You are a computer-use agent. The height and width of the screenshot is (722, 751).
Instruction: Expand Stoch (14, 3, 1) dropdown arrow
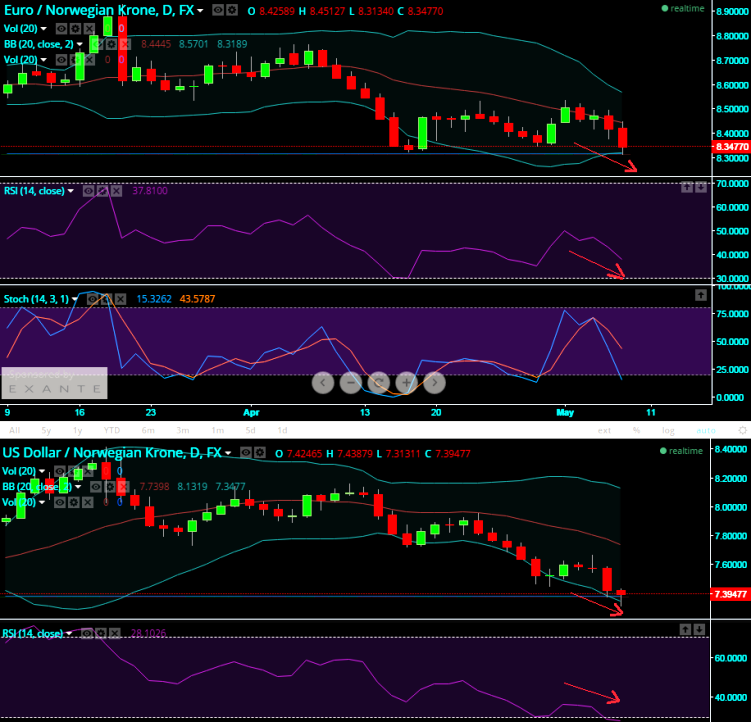coord(75,299)
